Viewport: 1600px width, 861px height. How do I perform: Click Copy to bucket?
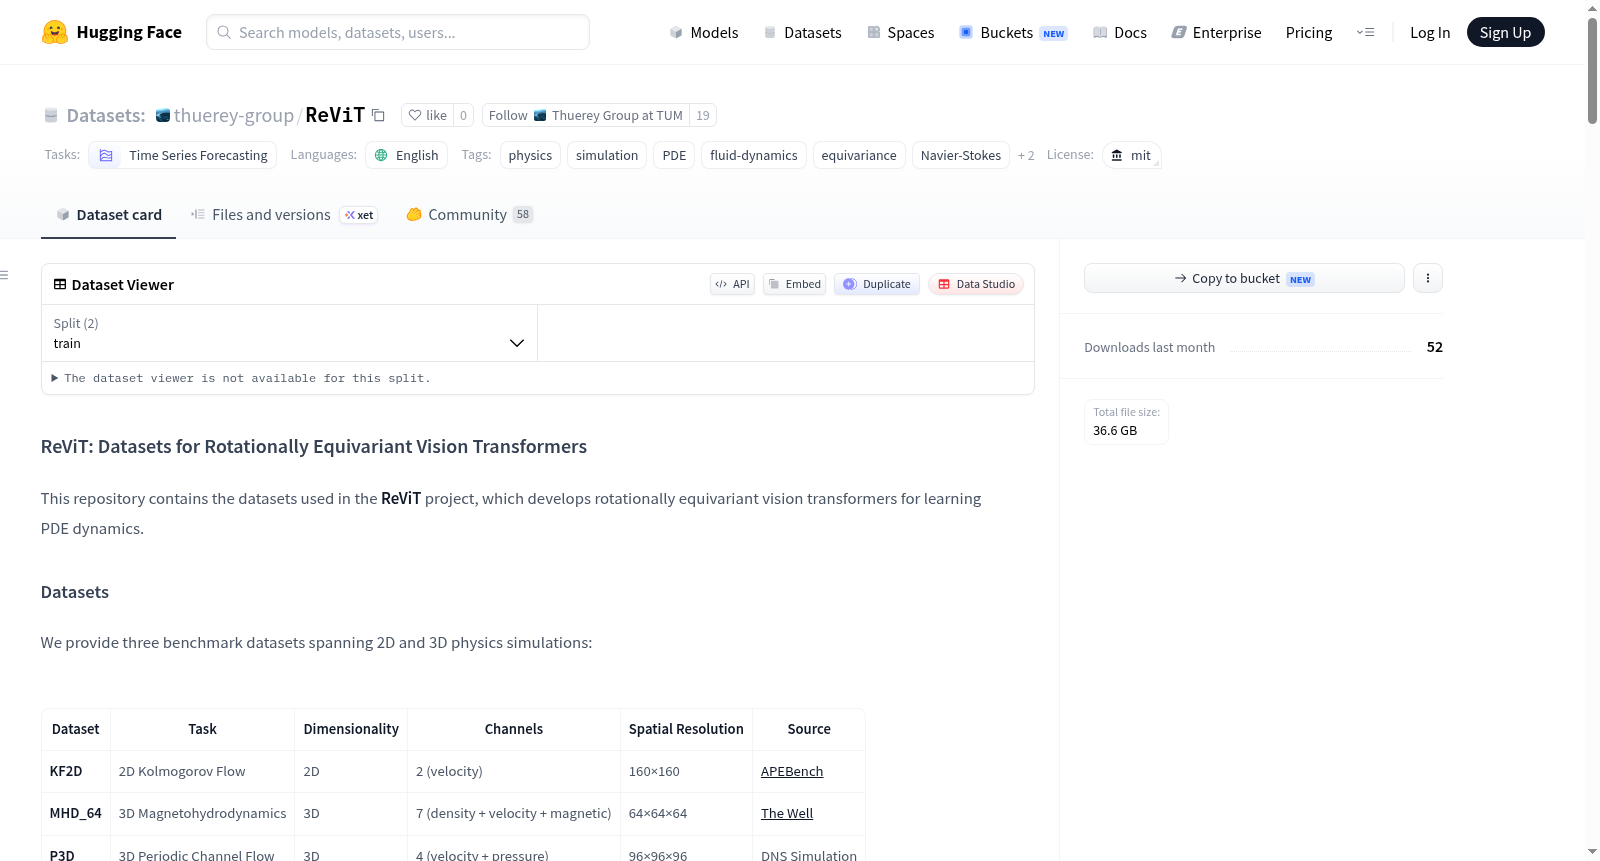1244,278
